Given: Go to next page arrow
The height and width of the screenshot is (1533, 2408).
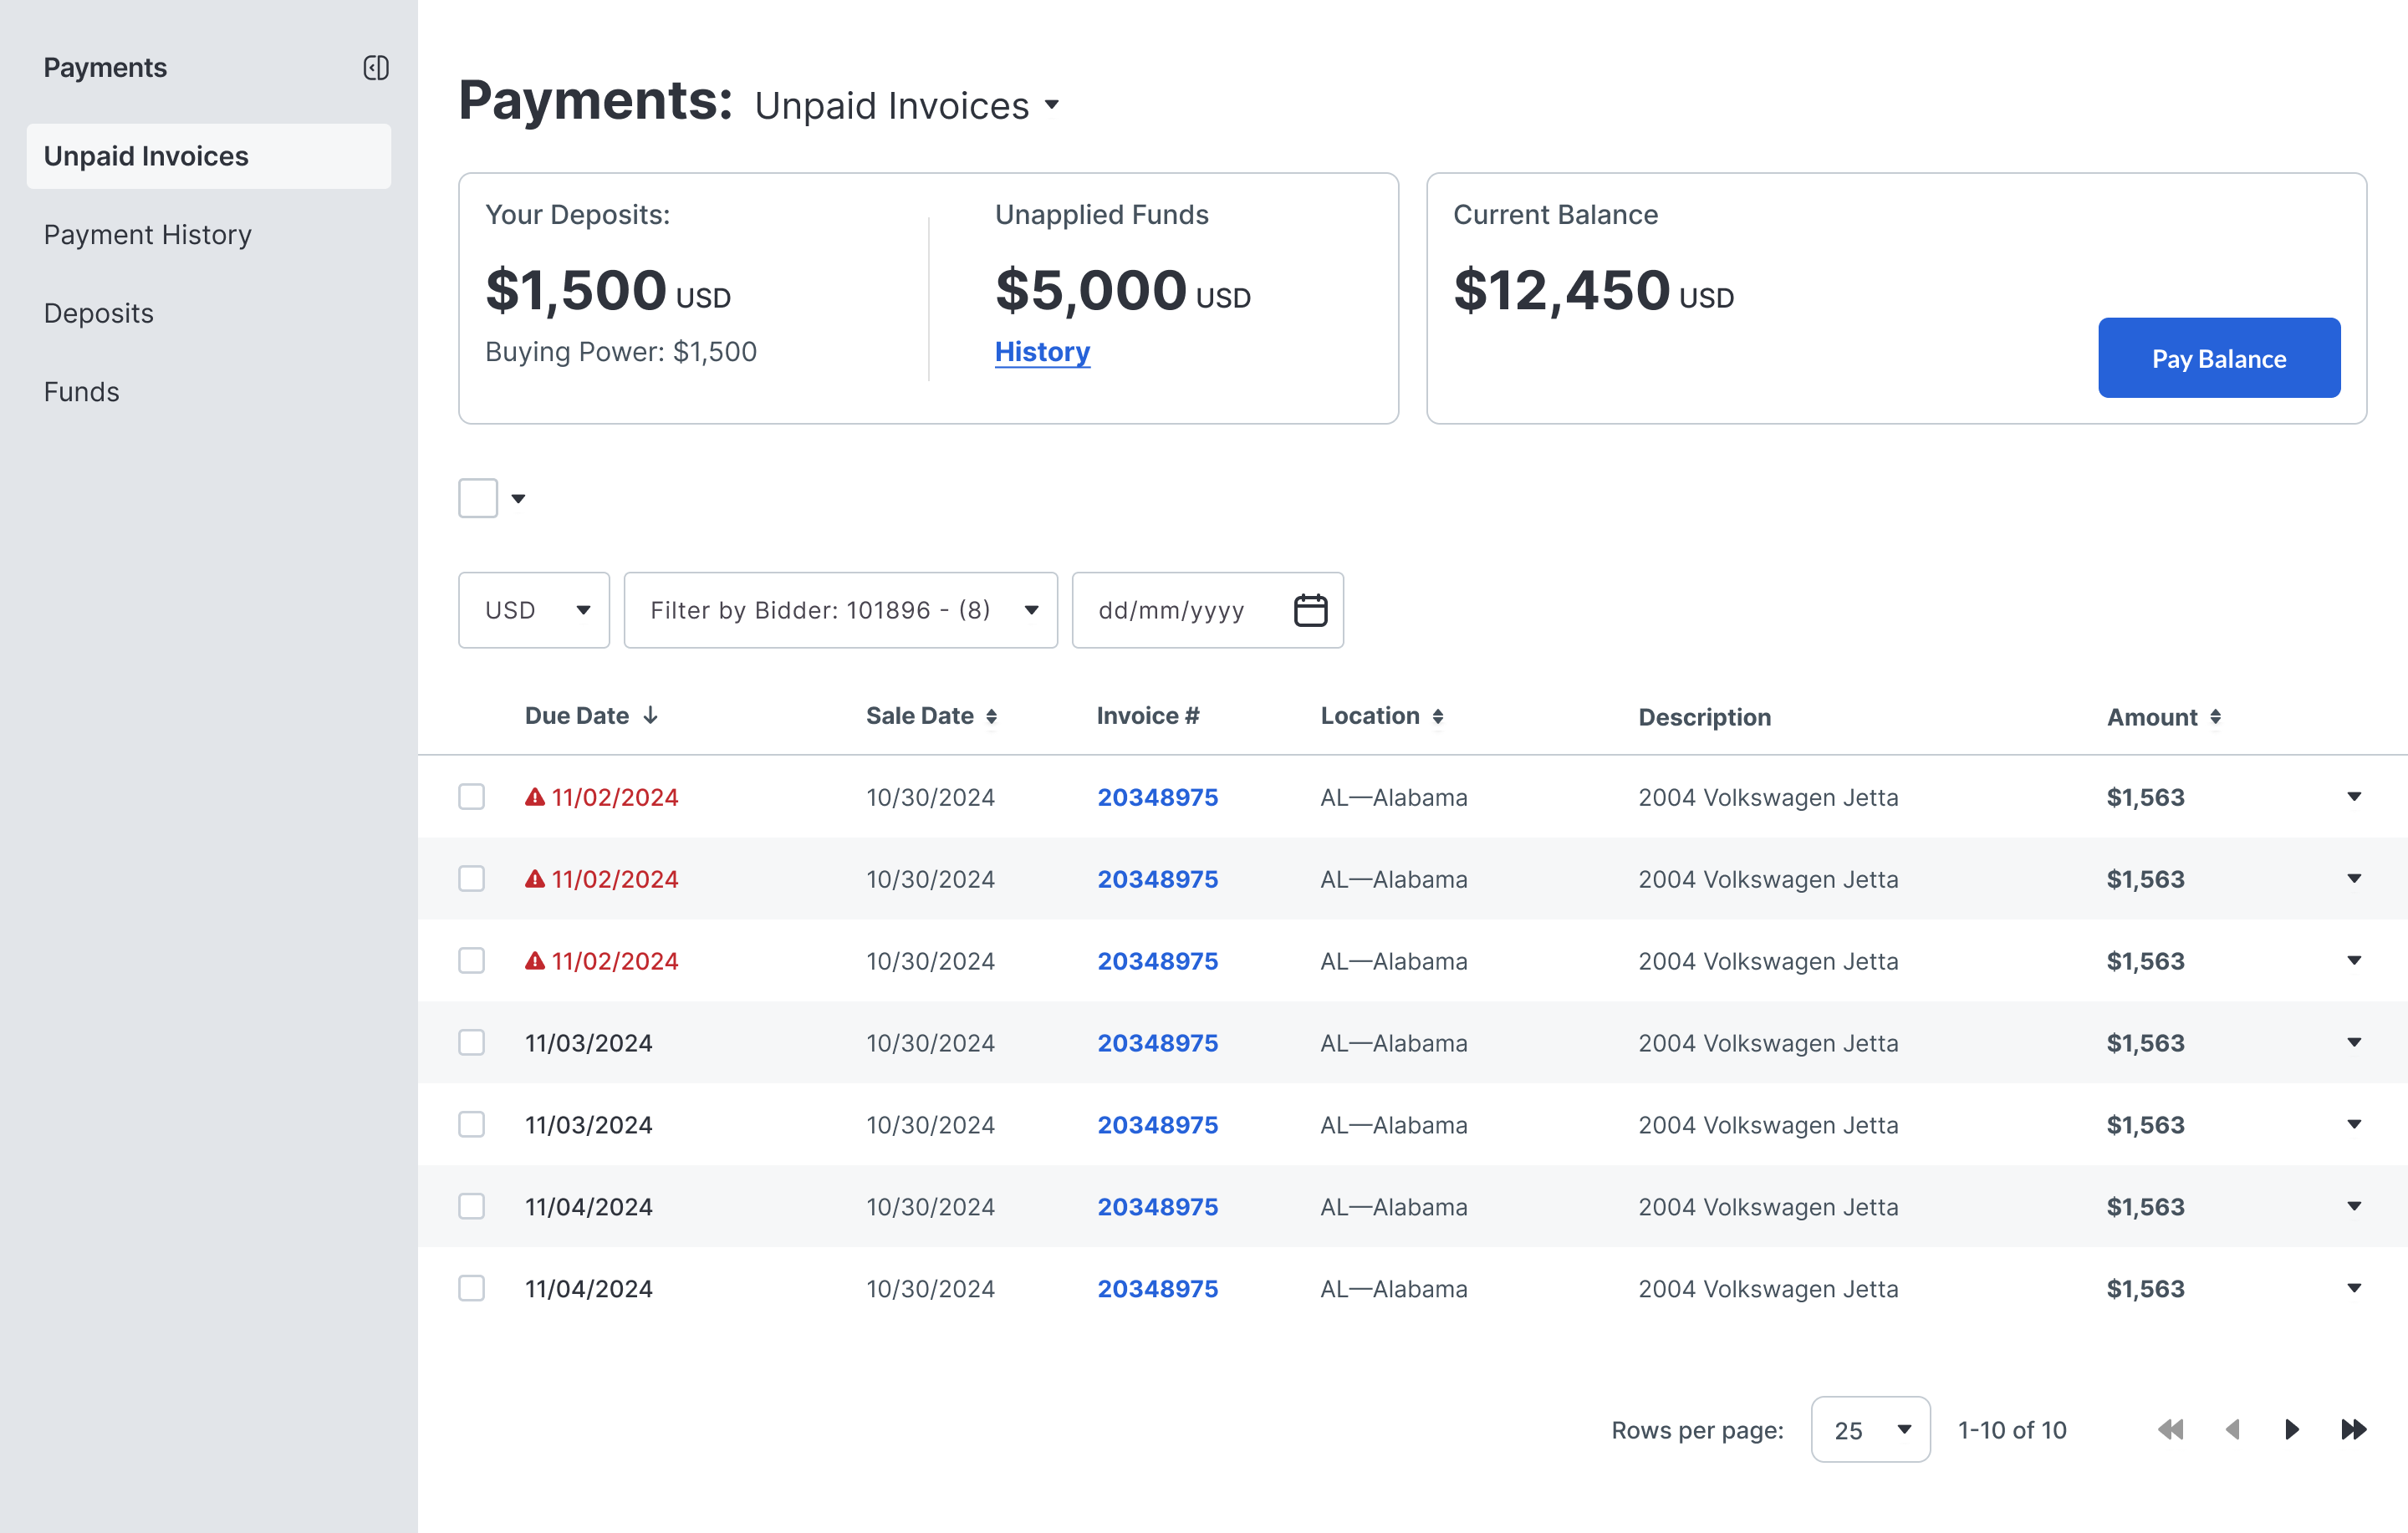Looking at the screenshot, I should tap(2292, 1429).
